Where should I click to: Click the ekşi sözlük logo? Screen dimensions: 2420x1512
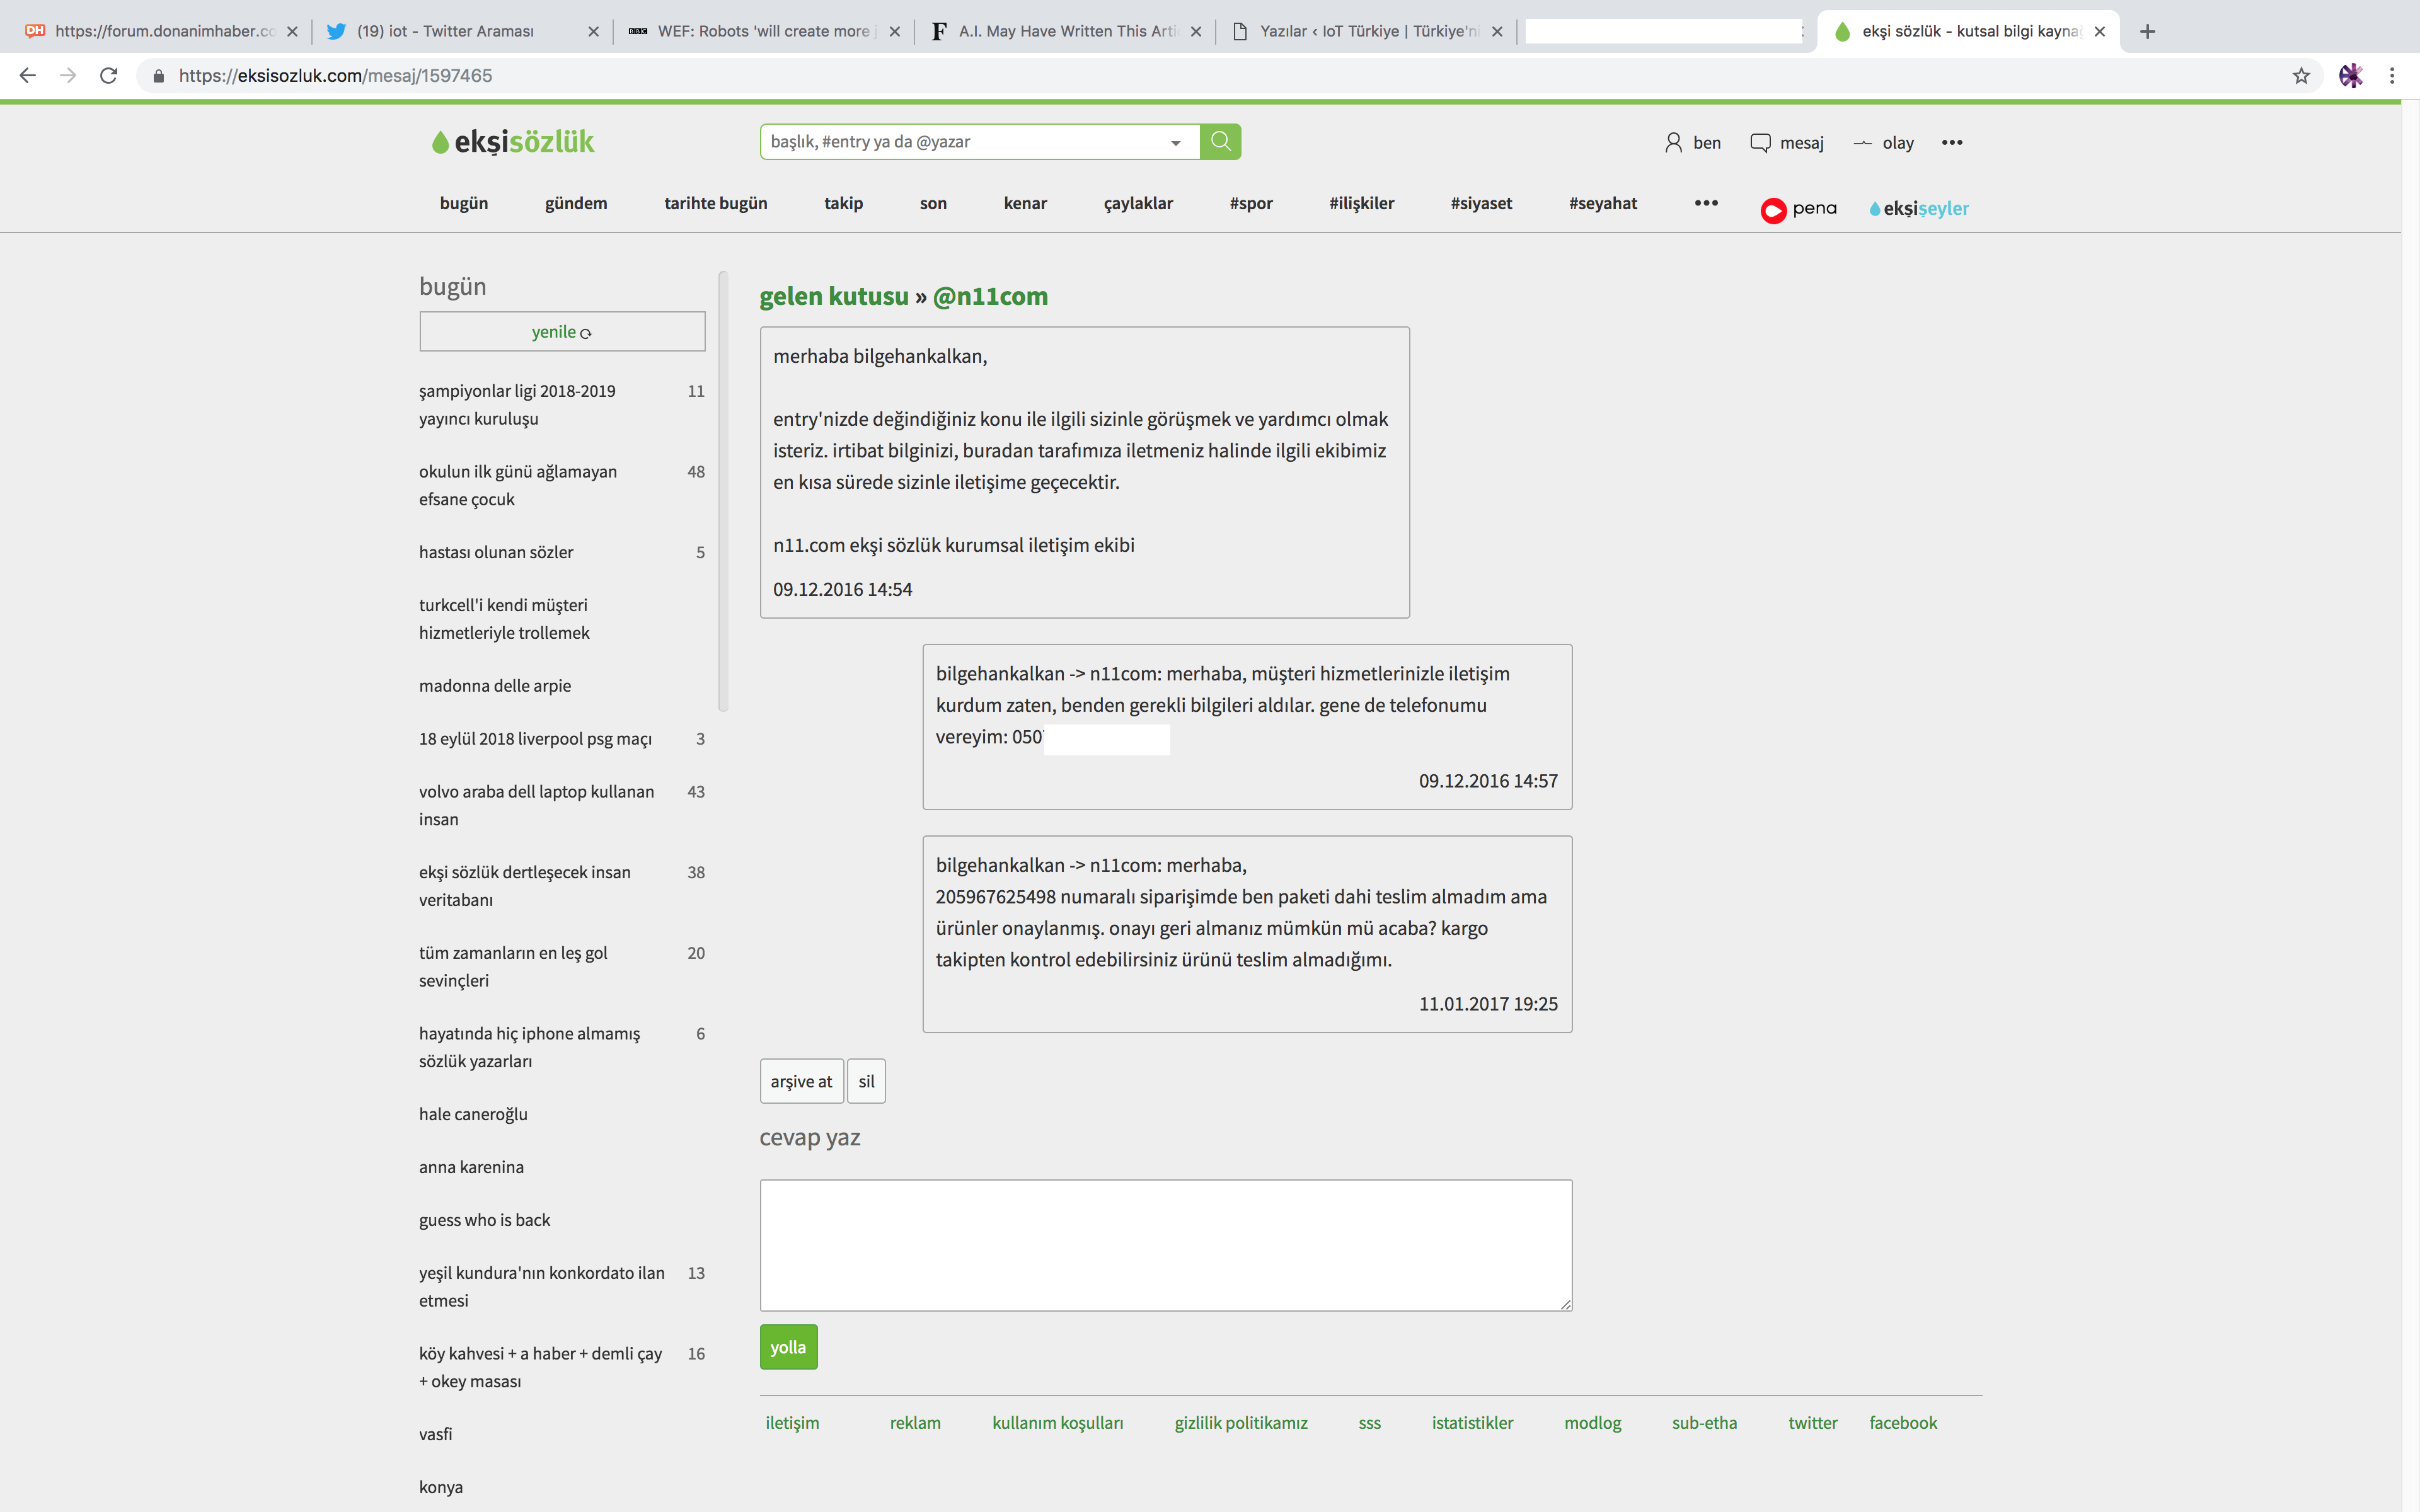[x=513, y=142]
